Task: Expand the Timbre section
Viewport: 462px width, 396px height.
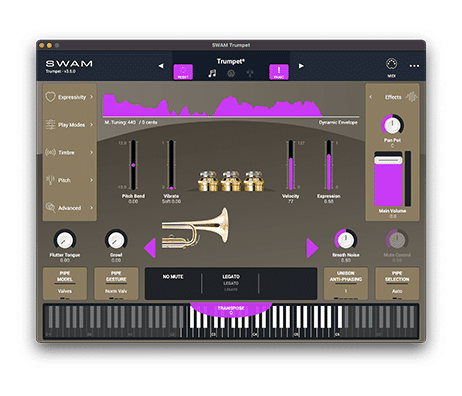Action: [69, 152]
